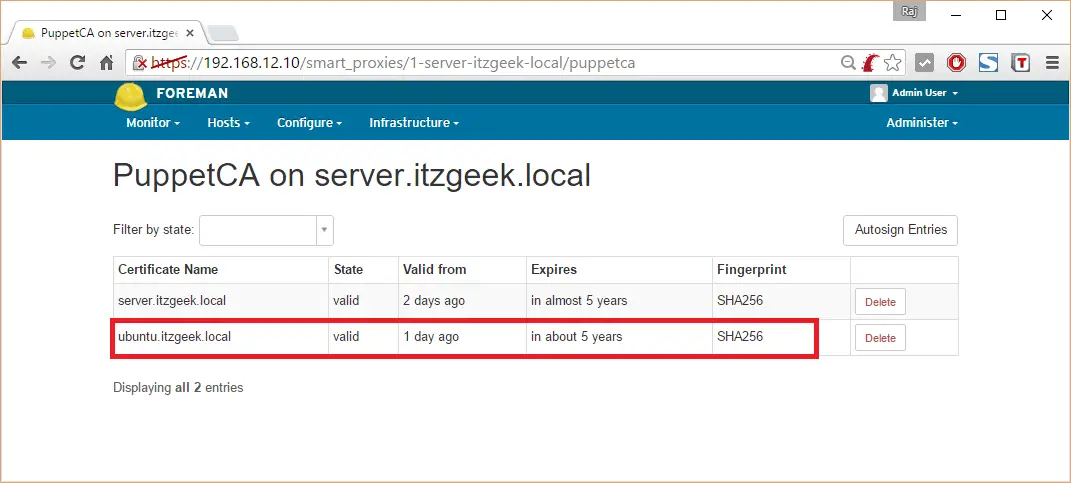The height and width of the screenshot is (483, 1071).
Task: Click valid state of ubuntu.itzgeek.local row
Action: pos(346,336)
